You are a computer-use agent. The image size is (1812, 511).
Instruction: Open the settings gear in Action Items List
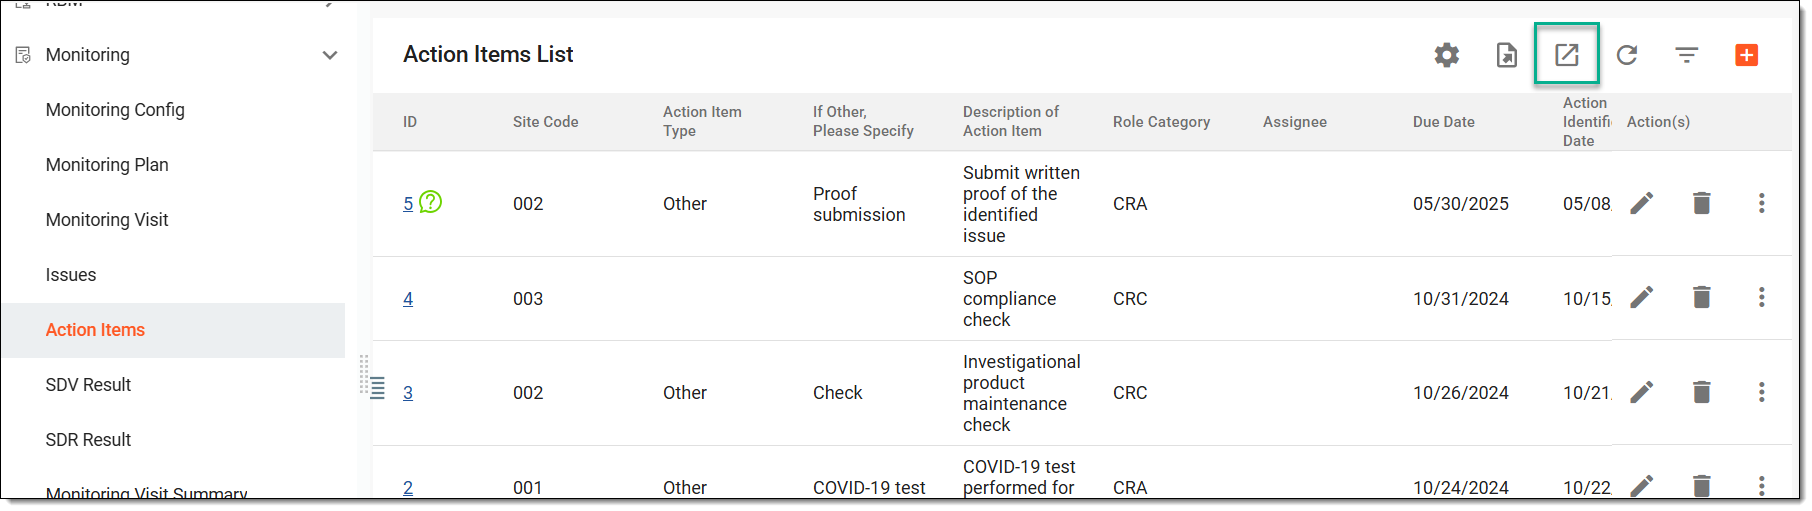[1446, 55]
